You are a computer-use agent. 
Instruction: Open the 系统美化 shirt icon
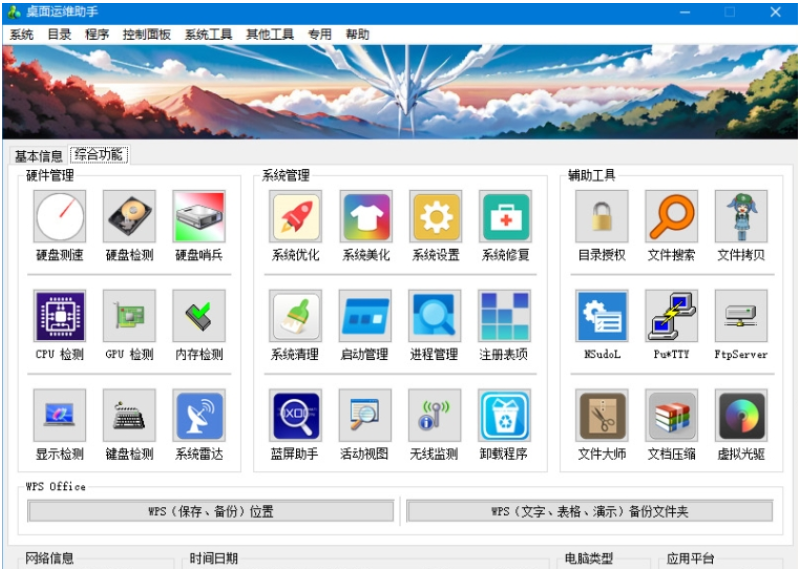pyautogui.click(x=365, y=217)
